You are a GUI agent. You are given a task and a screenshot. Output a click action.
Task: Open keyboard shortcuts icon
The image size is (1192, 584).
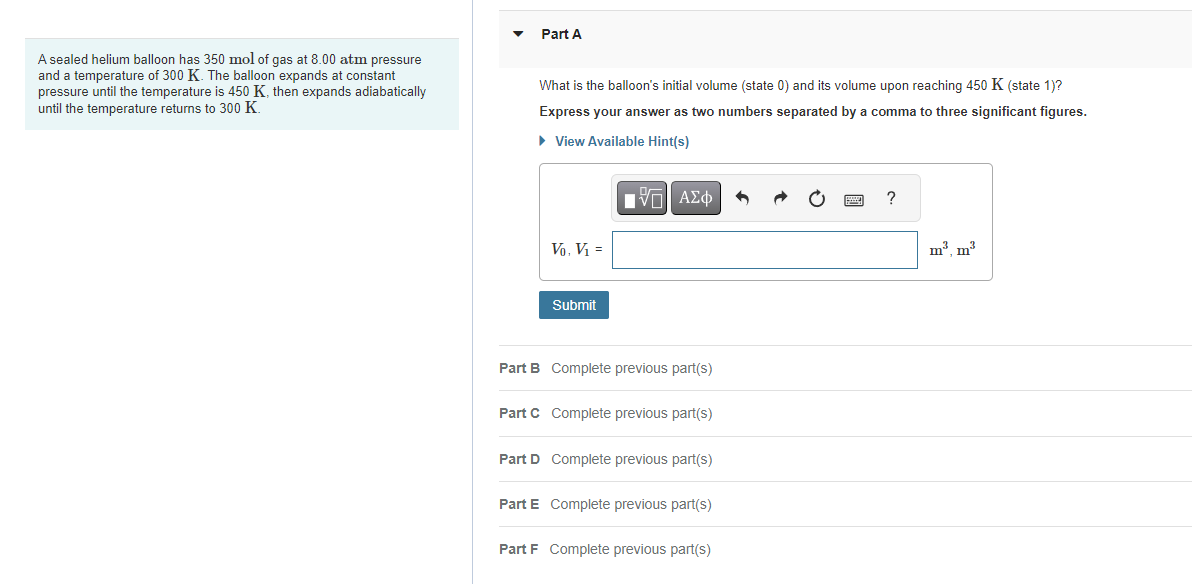point(853,199)
